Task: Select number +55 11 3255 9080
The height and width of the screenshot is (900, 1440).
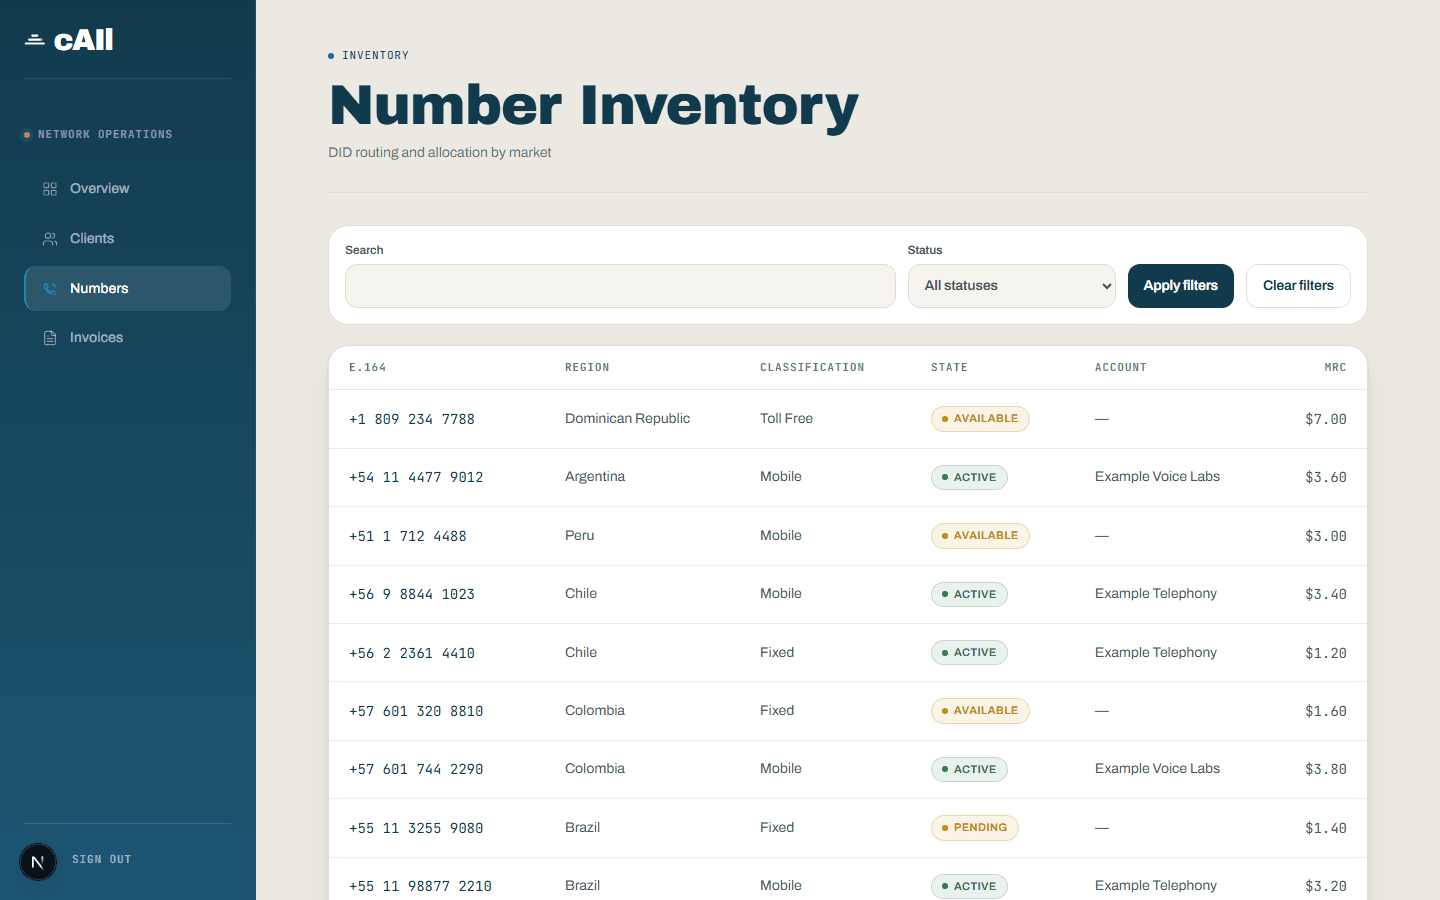Action: (x=416, y=828)
